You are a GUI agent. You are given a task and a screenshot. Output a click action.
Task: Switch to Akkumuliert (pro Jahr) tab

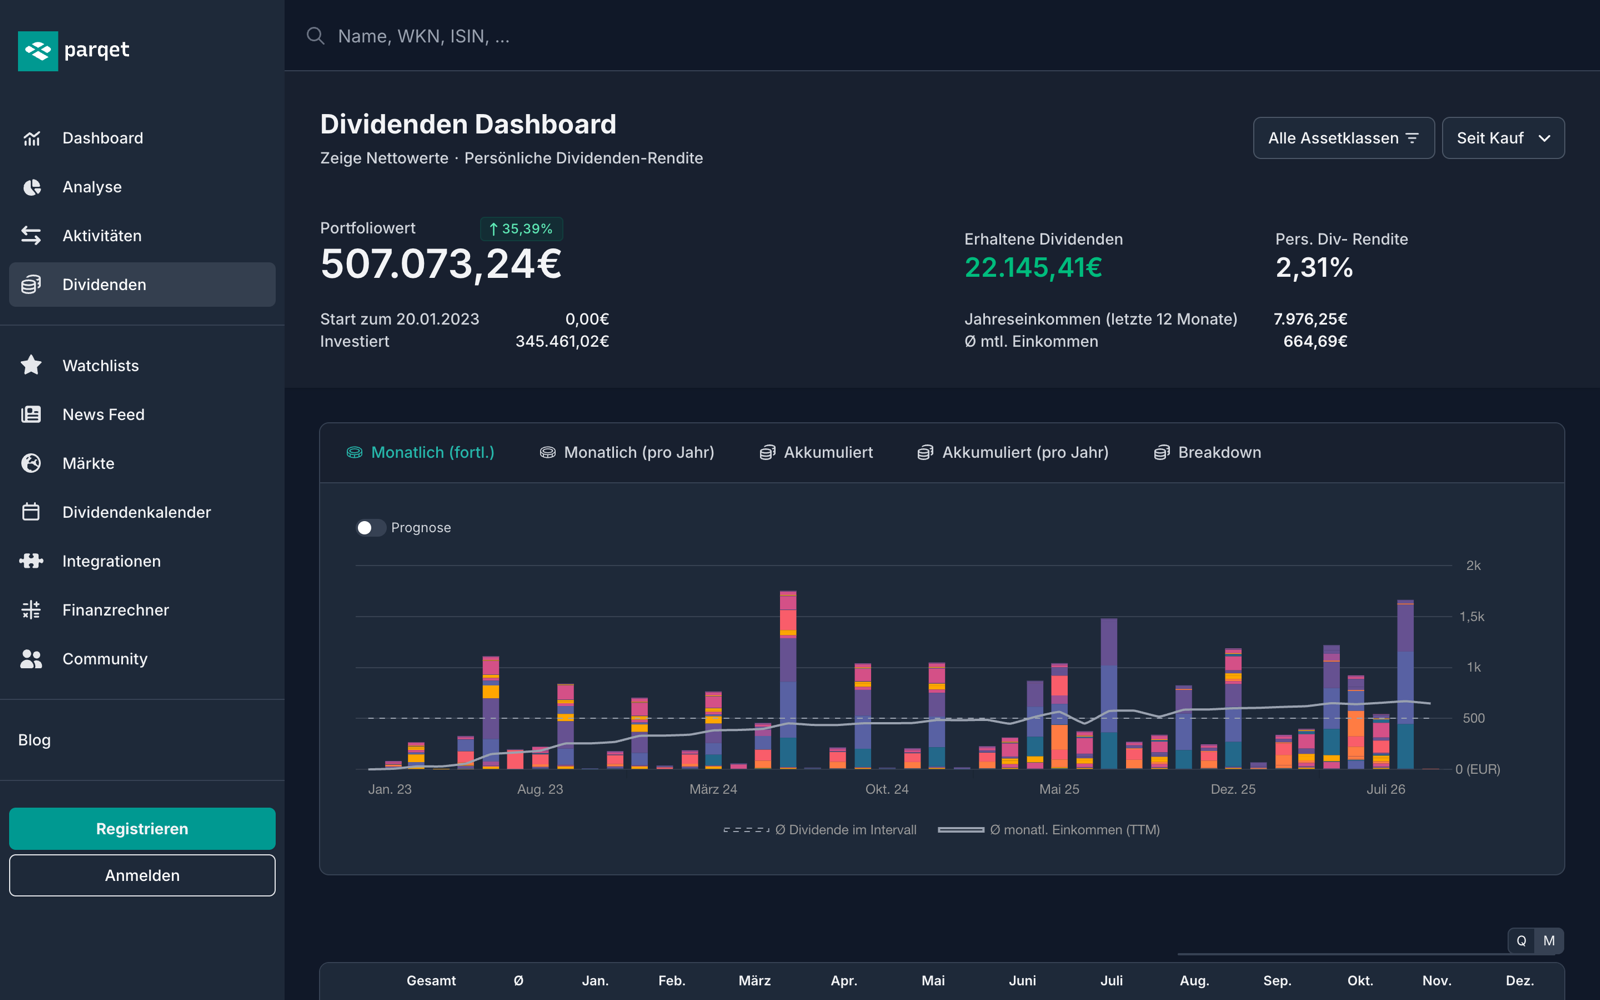tap(1013, 453)
